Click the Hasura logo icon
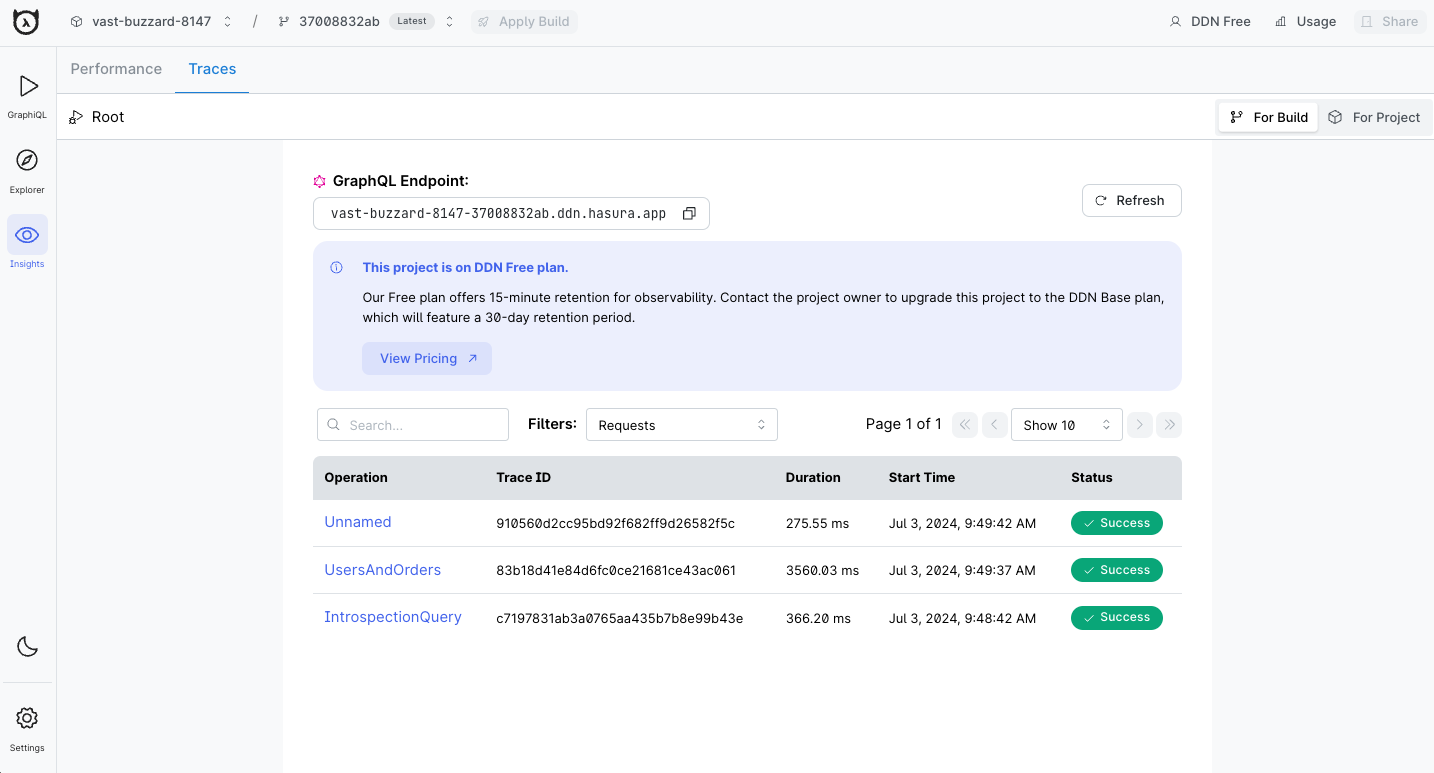This screenshot has height=773, width=1434. tap(26, 21)
